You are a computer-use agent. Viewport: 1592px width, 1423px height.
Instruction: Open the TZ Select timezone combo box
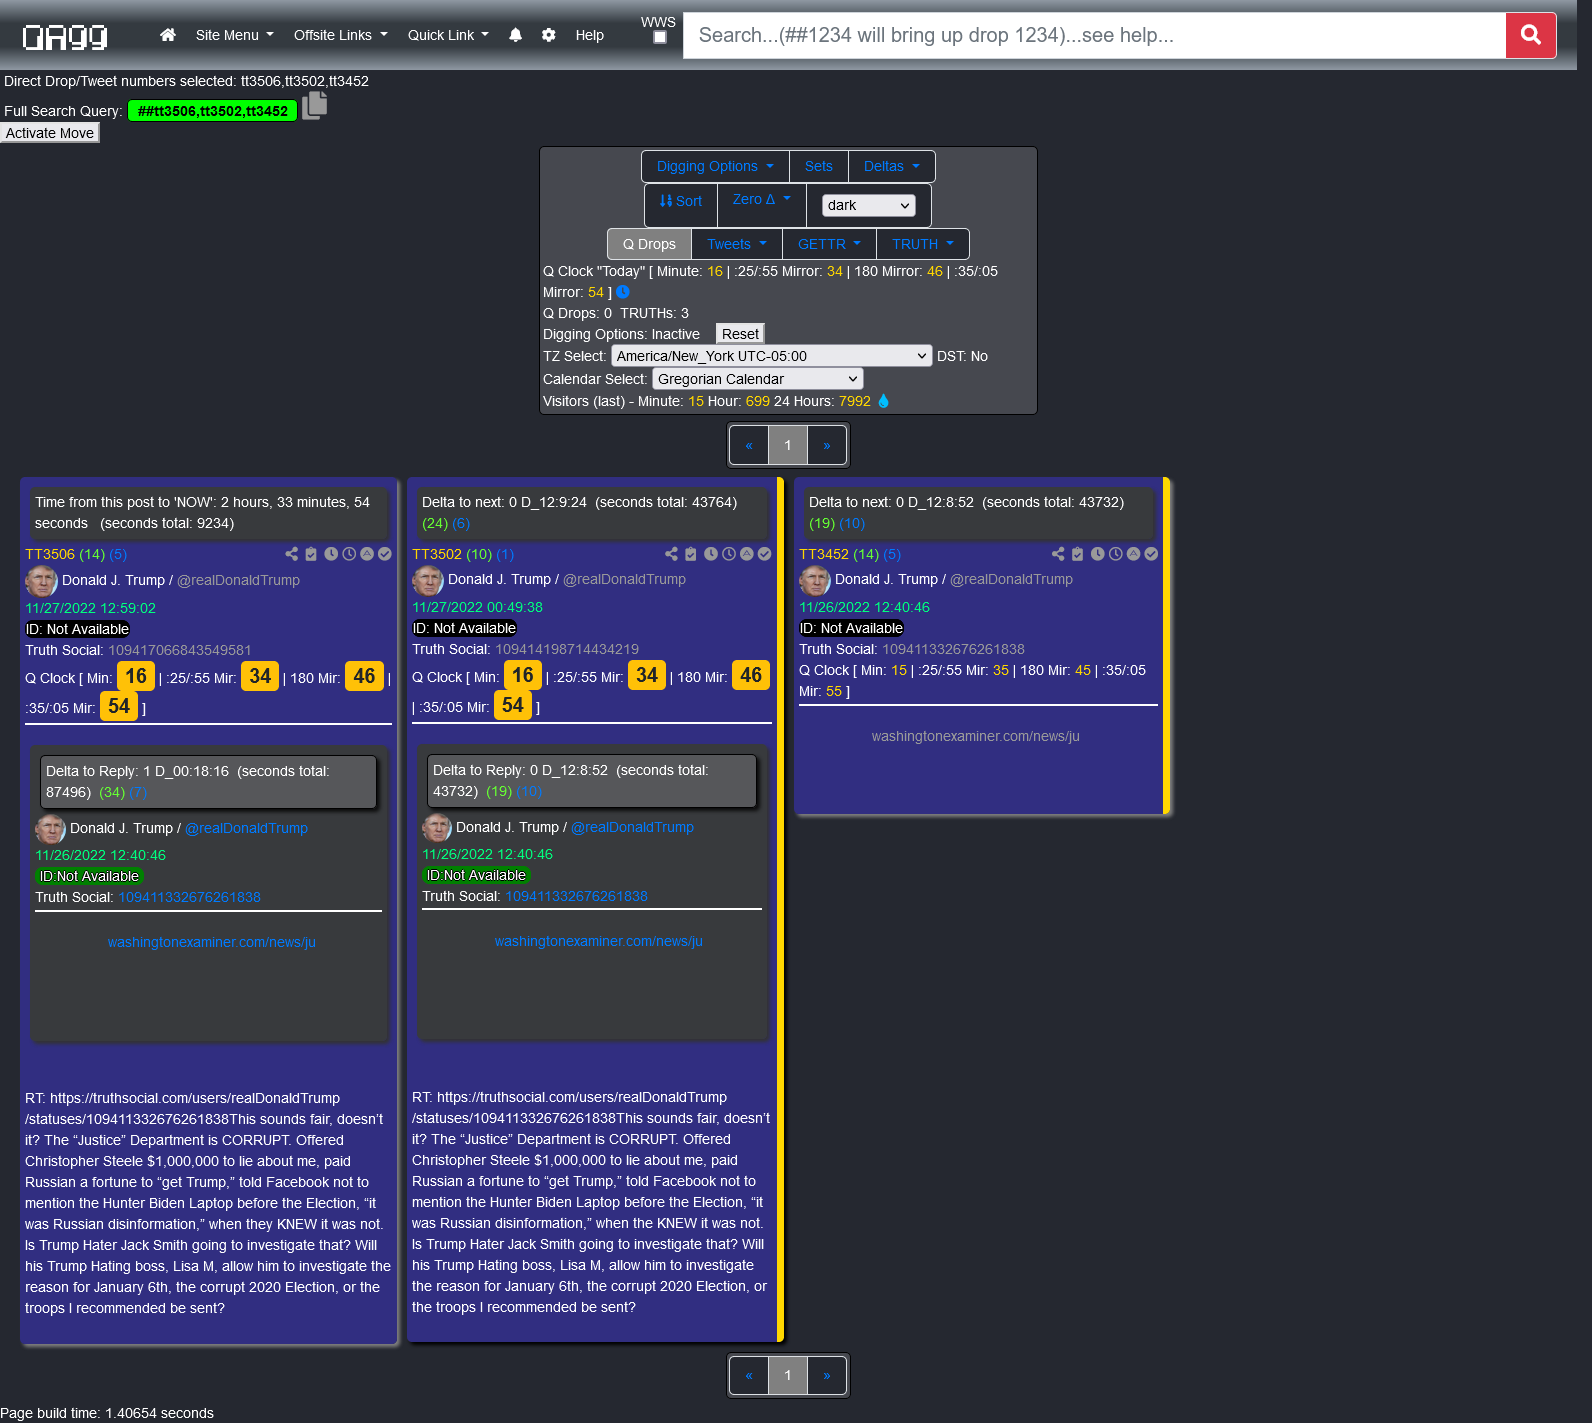(x=771, y=356)
